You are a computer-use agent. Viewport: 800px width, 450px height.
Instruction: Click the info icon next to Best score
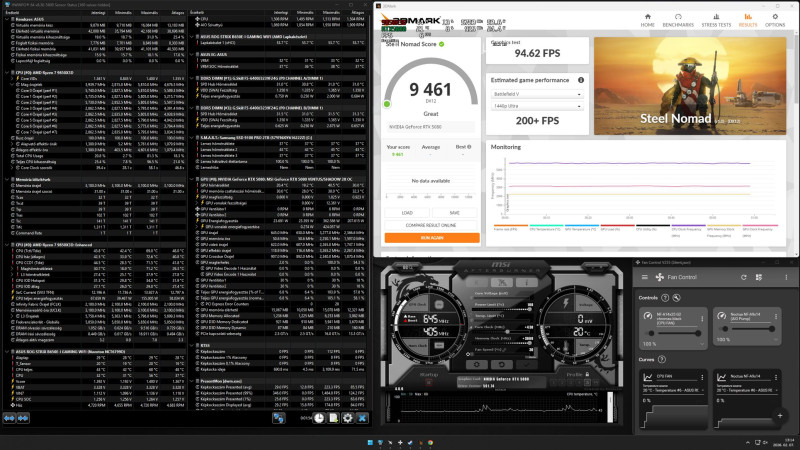point(469,147)
